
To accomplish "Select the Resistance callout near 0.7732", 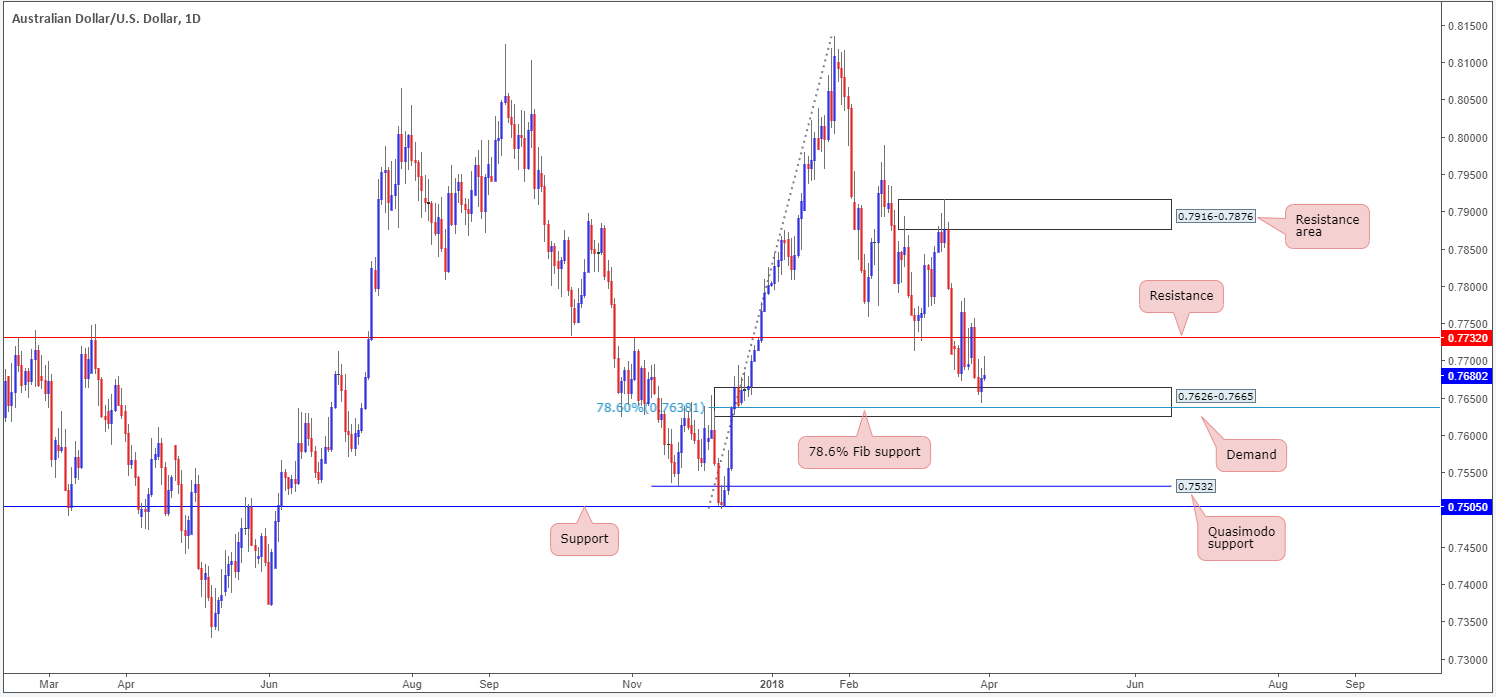I will coord(1181,296).
